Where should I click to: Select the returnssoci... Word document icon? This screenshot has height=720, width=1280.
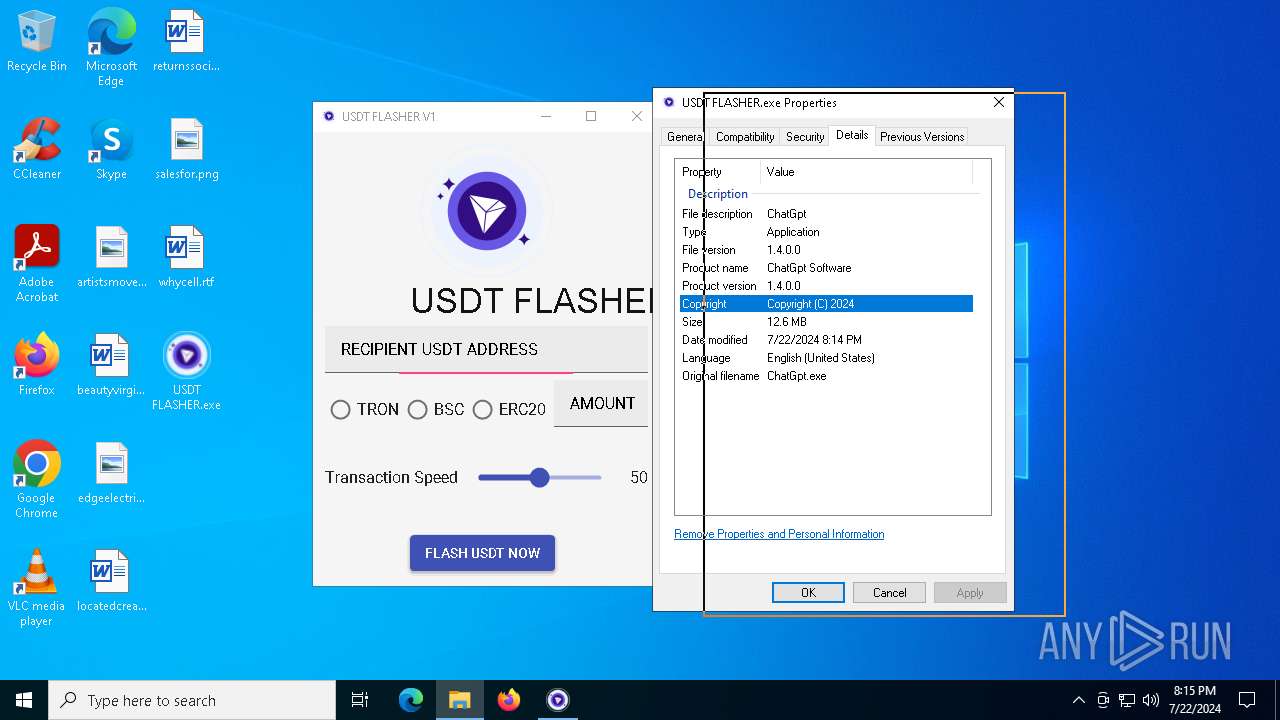[x=185, y=42]
